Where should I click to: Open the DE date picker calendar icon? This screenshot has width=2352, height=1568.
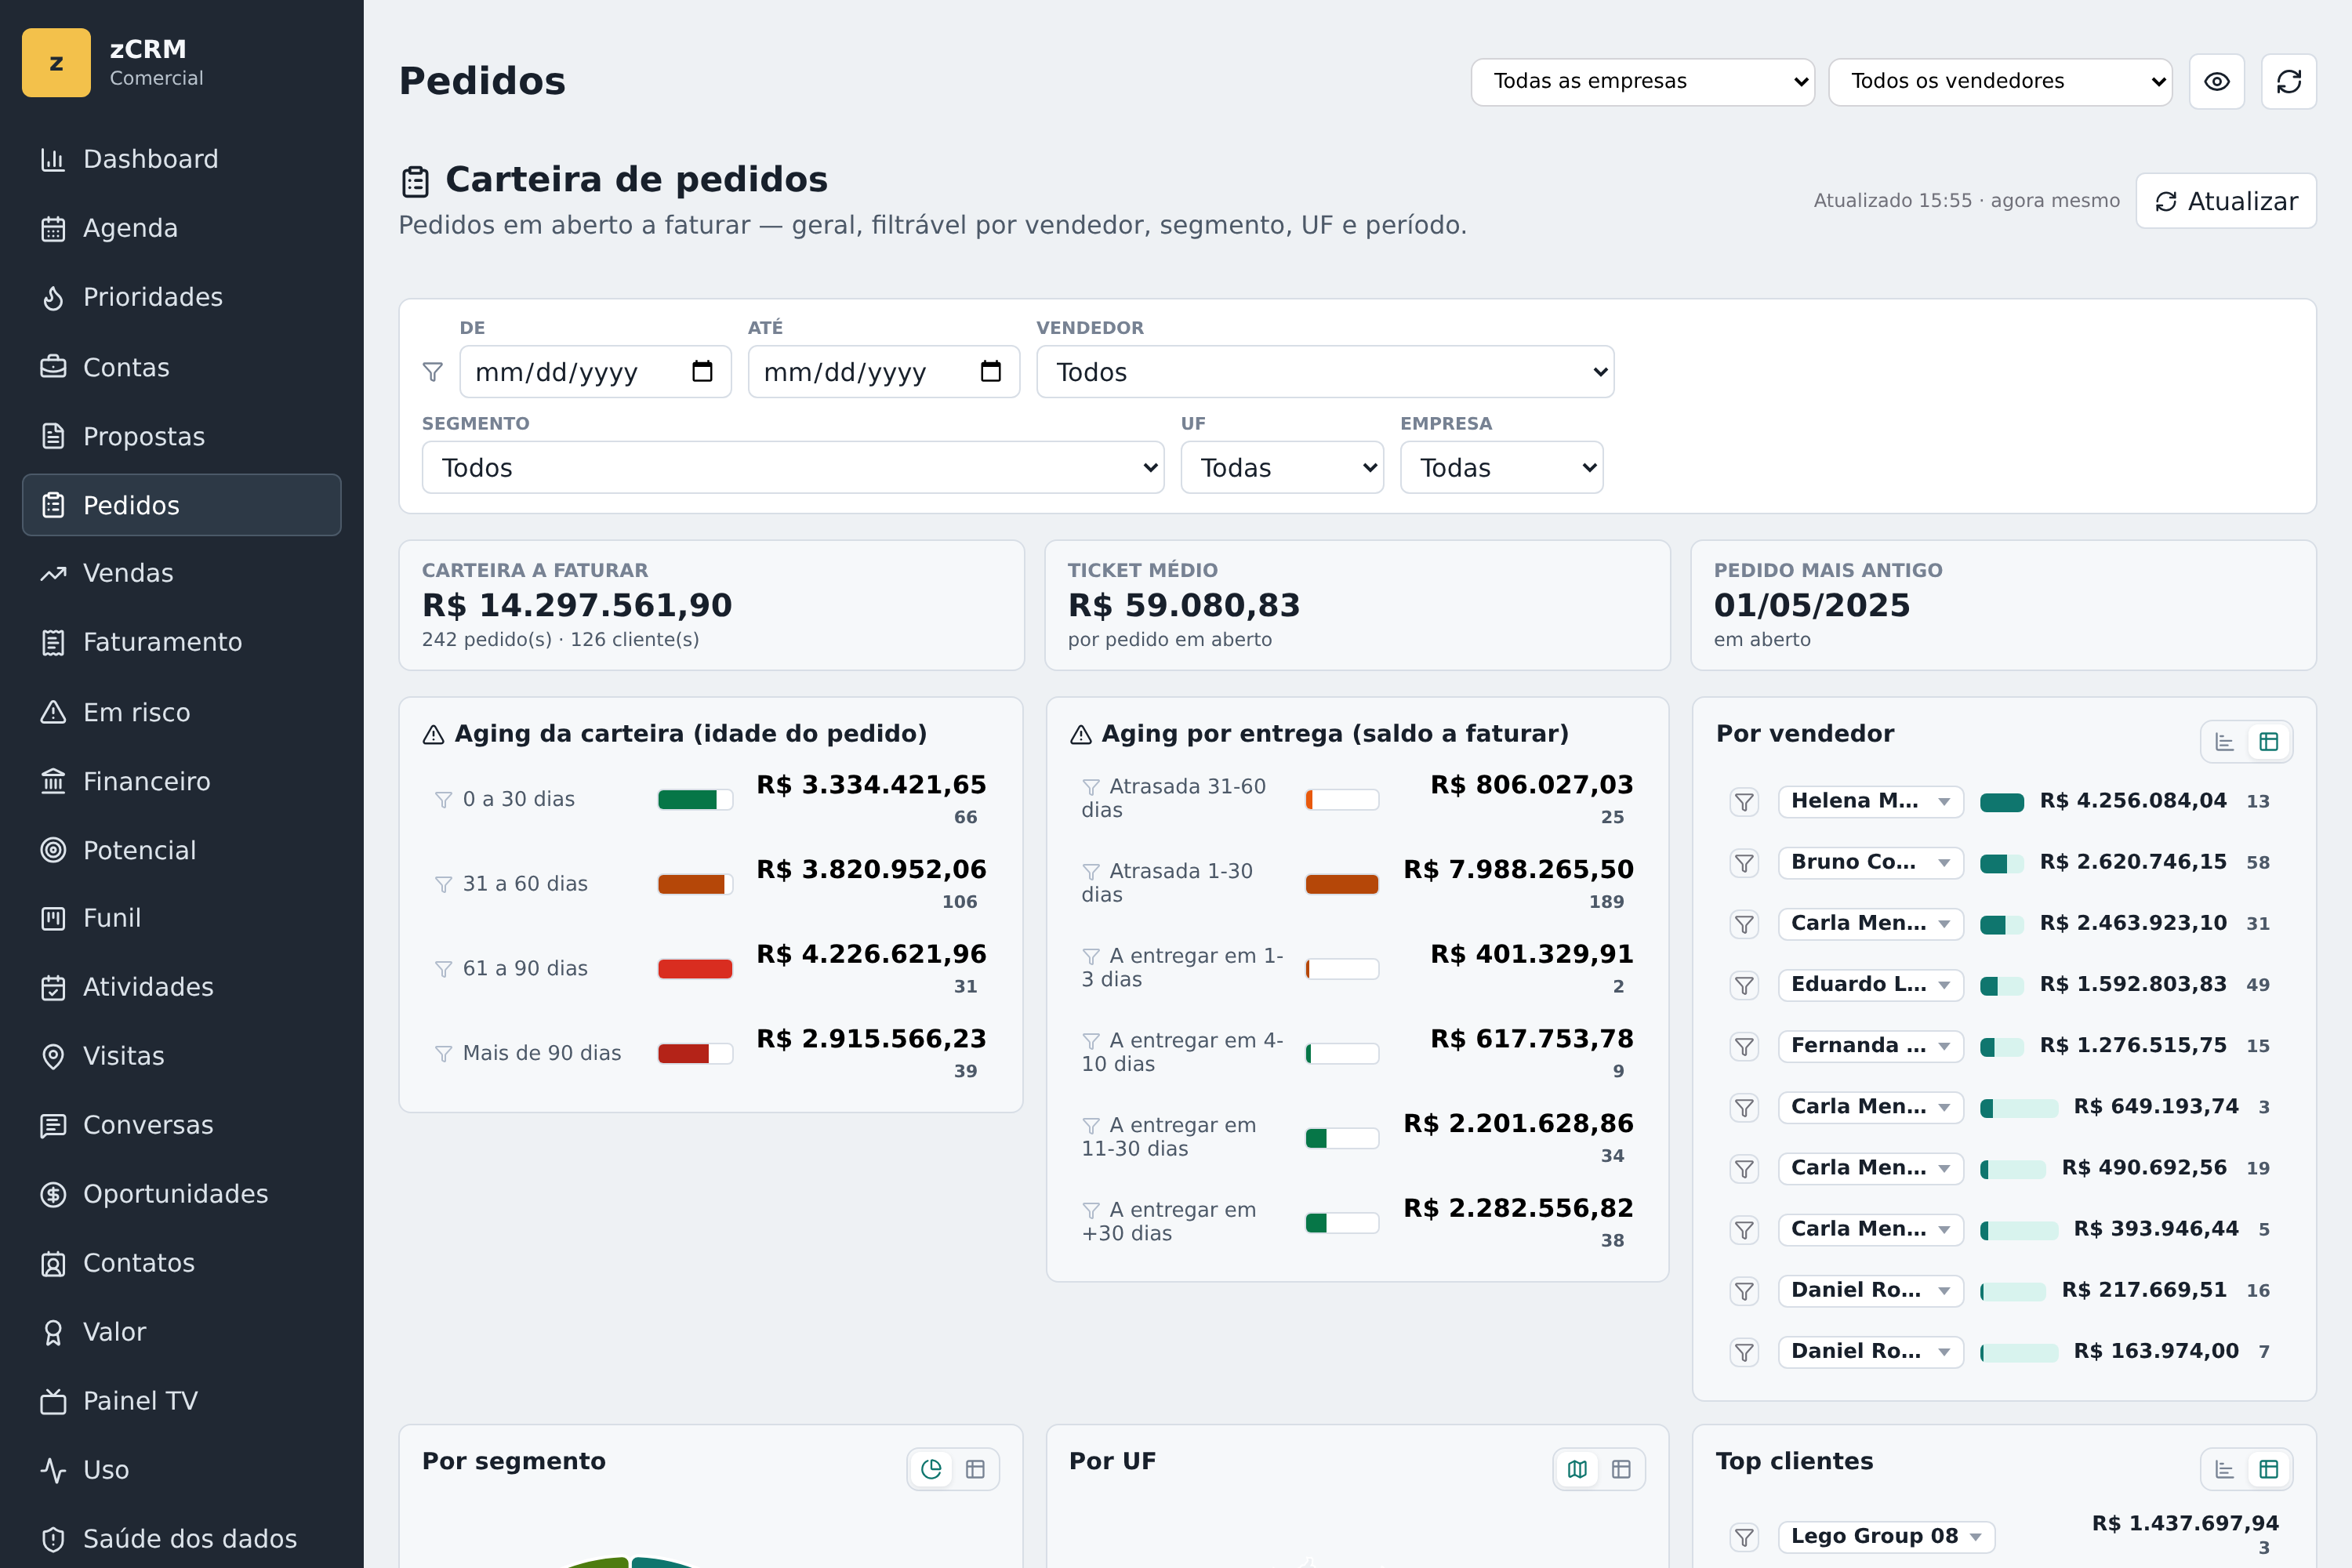click(702, 371)
